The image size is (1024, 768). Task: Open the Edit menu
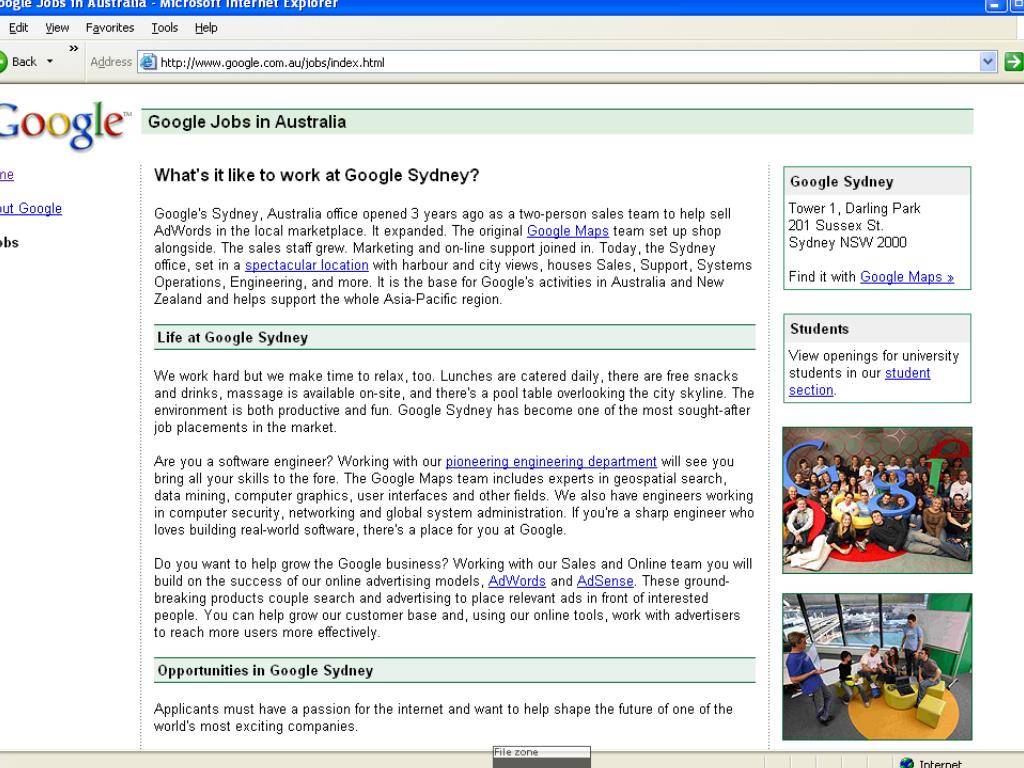18,27
